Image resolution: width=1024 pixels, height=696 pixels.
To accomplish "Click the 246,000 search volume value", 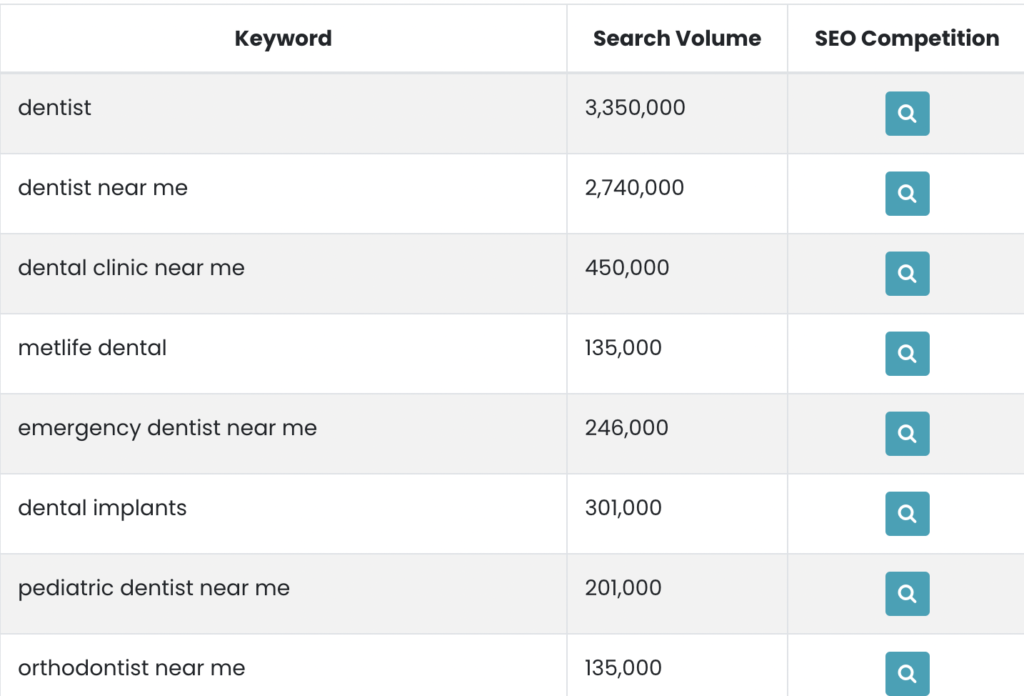I will (626, 428).
